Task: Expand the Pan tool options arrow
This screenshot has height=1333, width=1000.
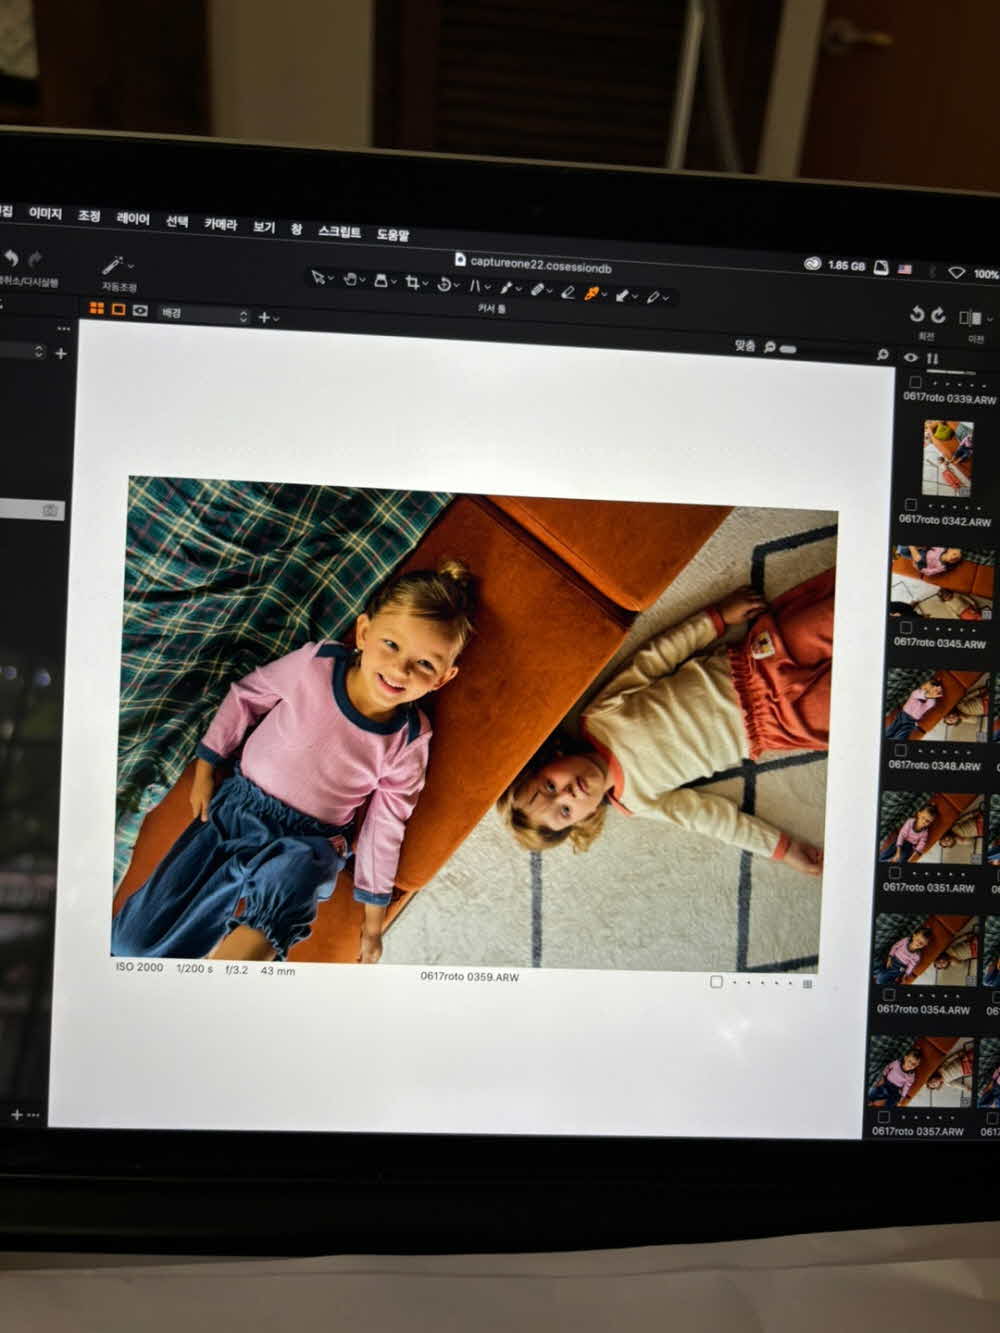Action: coord(362,281)
